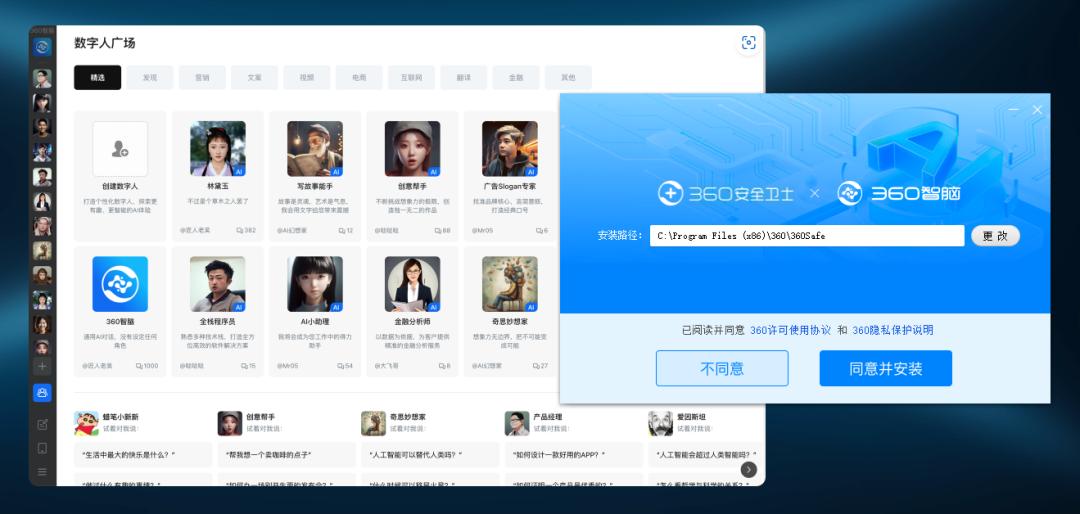Click the plus icon in the left sidebar
Viewport: 1080px width, 514px height.
(x=42, y=367)
